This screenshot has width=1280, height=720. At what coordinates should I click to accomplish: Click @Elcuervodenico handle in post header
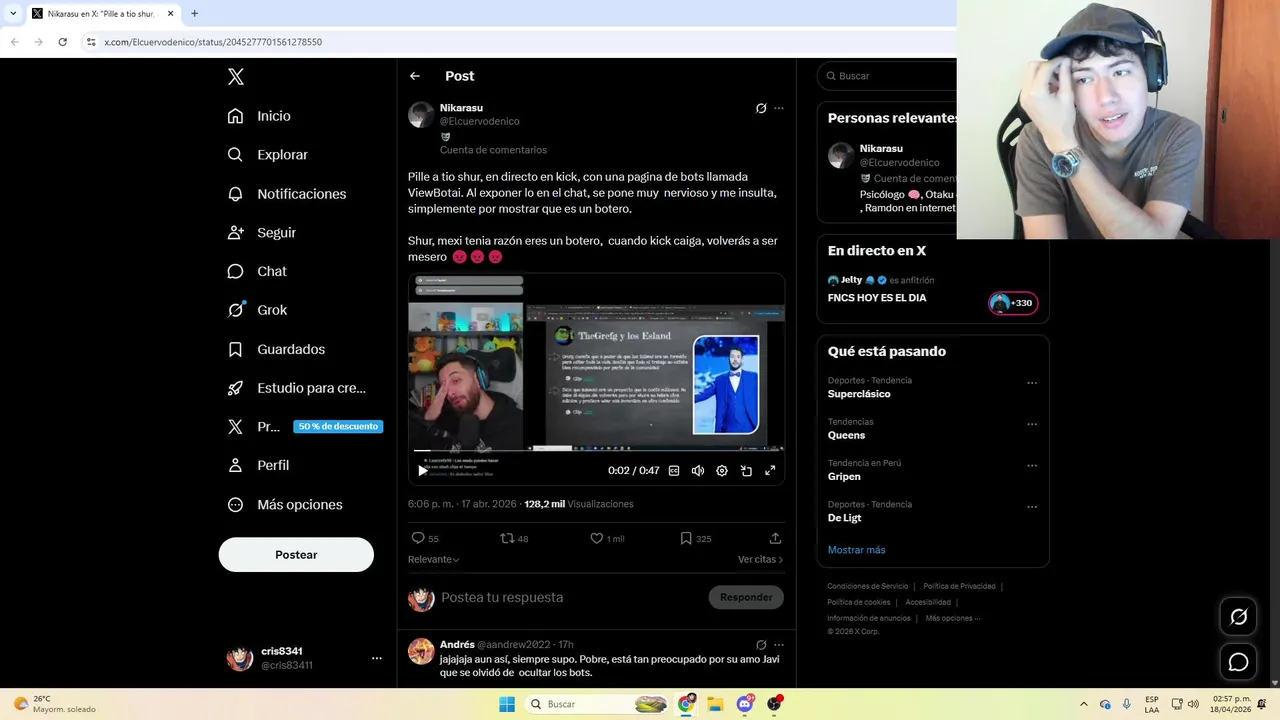[479, 121]
